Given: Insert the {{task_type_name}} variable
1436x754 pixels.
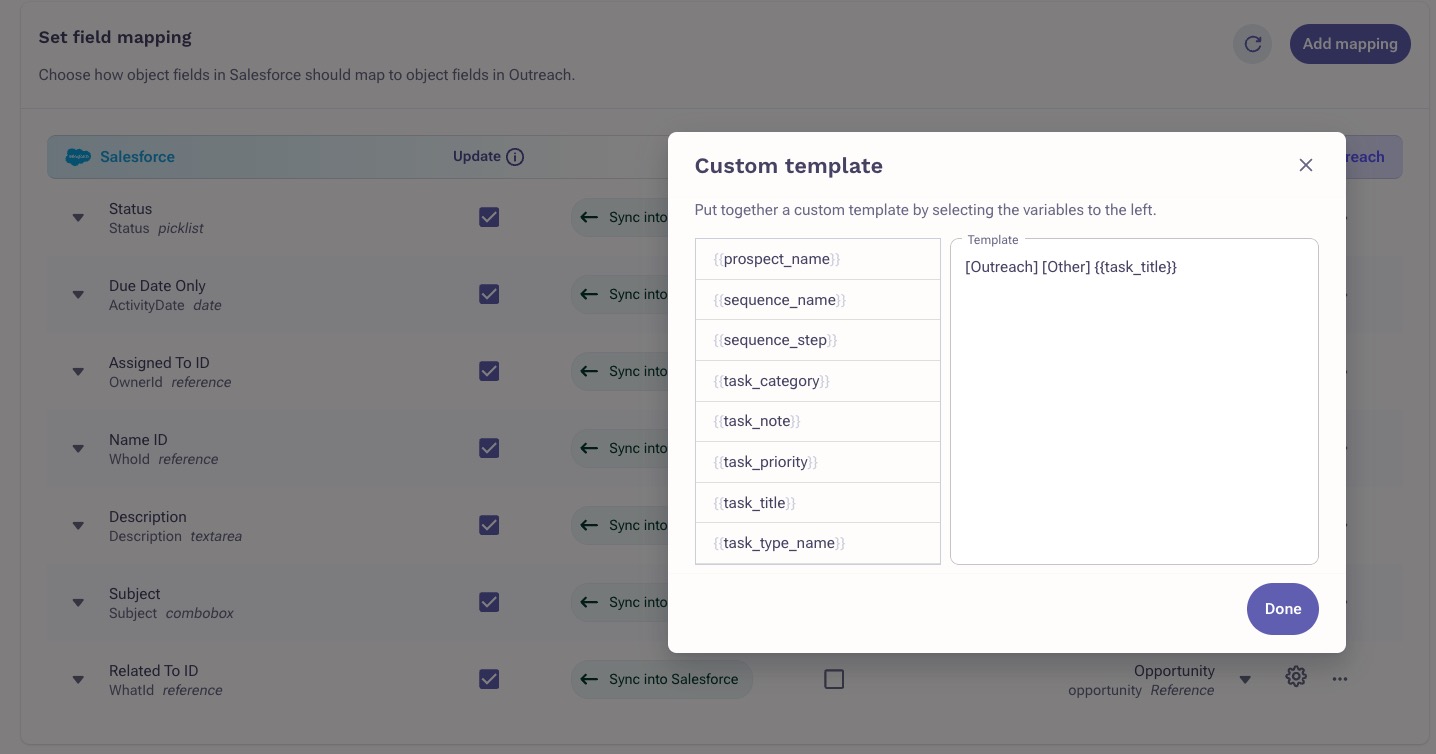Looking at the screenshot, I should click(818, 543).
